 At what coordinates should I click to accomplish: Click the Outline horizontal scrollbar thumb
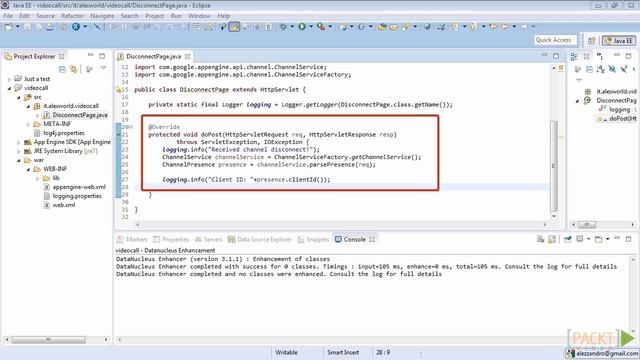pos(587,224)
